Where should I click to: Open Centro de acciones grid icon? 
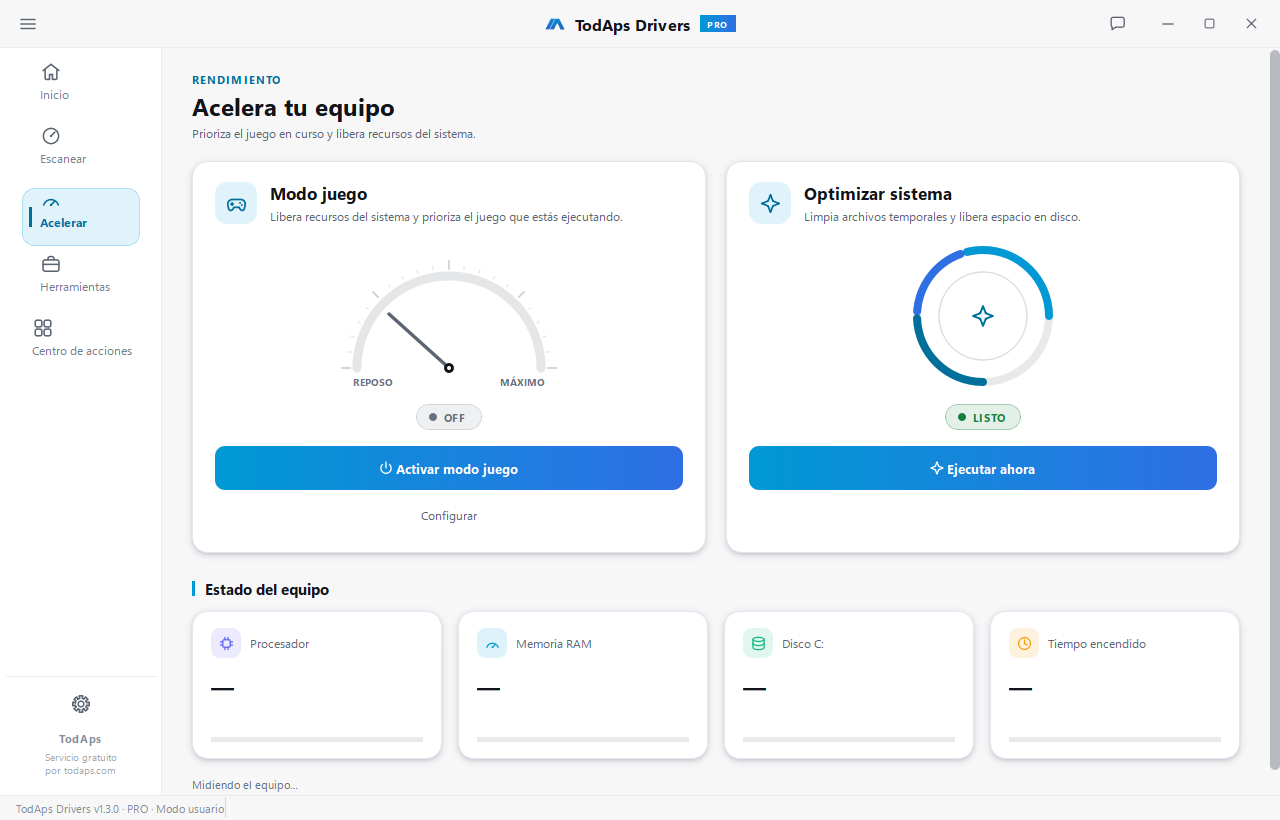click(43, 328)
